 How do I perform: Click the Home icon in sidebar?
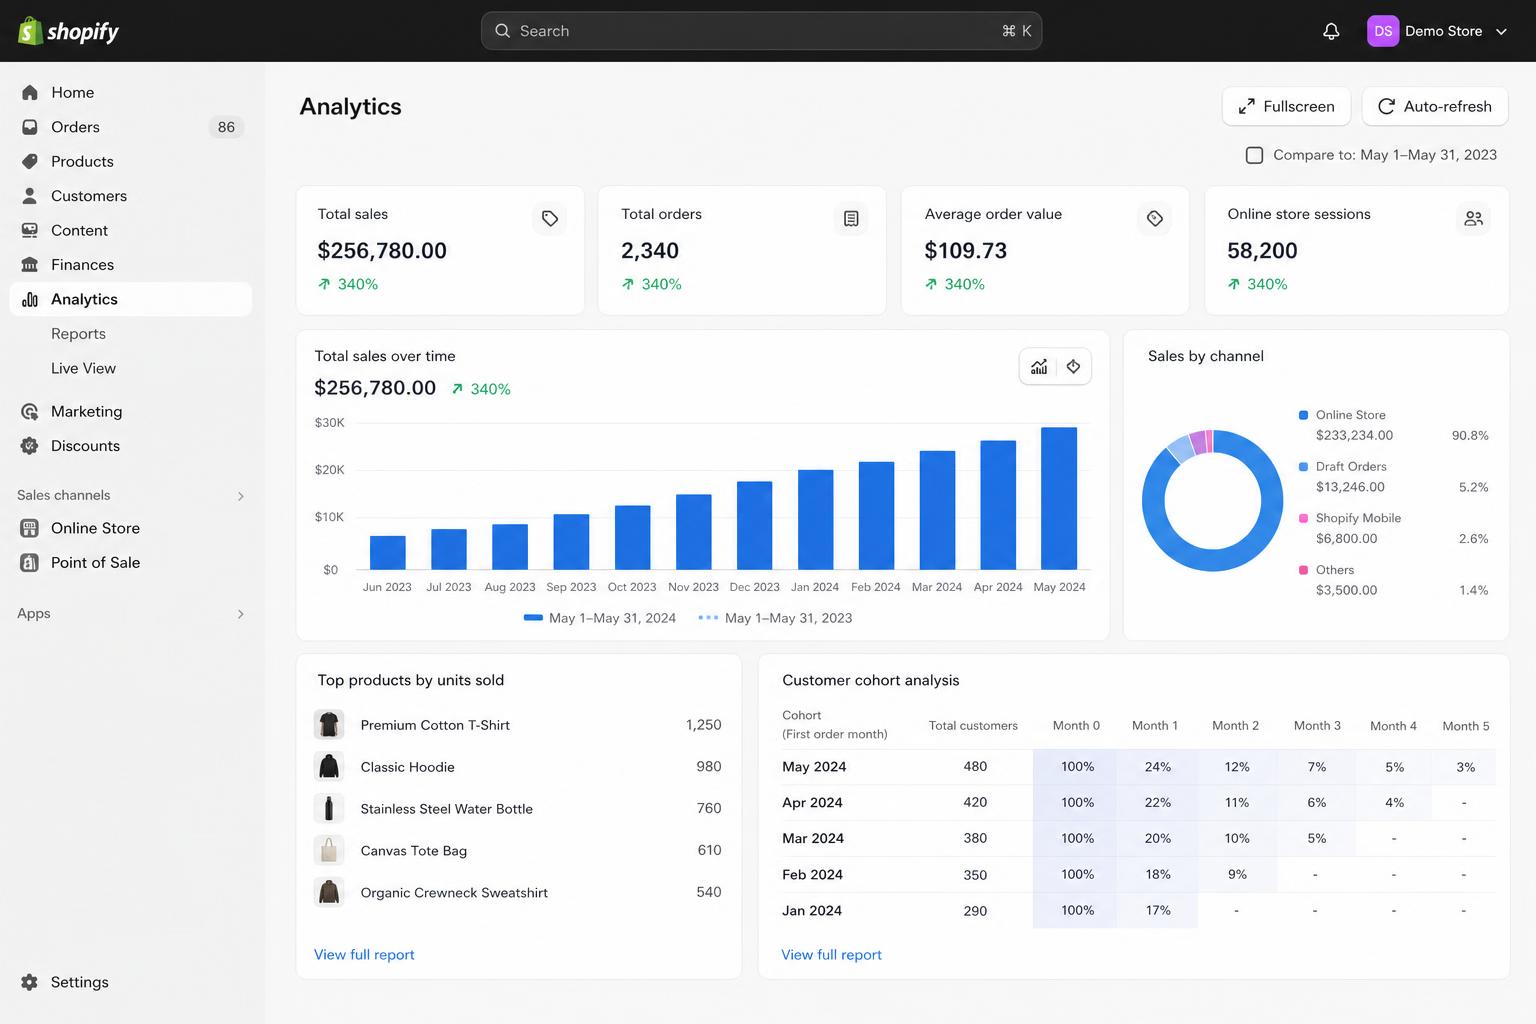pyautogui.click(x=30, y=92)
